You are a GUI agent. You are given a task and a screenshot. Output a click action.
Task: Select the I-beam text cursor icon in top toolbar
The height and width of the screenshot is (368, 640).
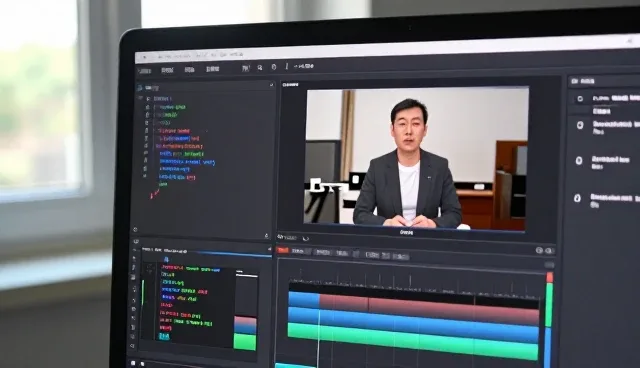click(x=287, y=67)
